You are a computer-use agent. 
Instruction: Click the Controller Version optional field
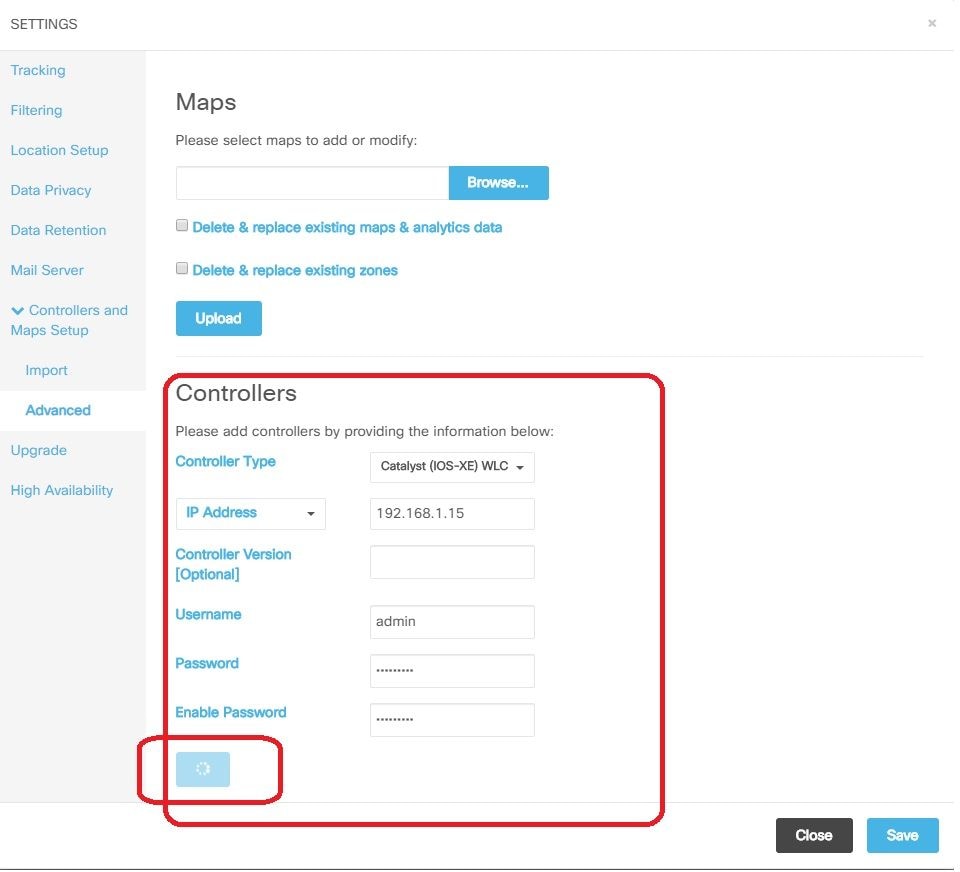tap(452, 562)
